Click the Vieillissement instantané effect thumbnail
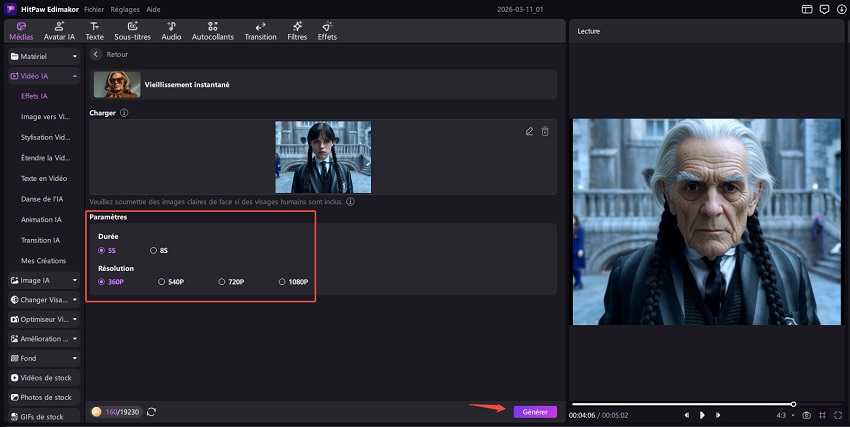This screenshot has height=427, width=850. pos(117,85)
